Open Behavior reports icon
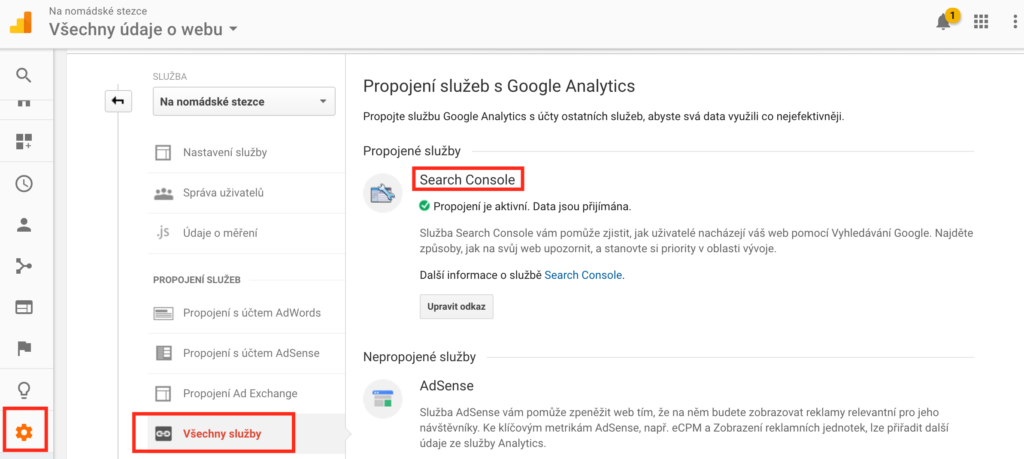Image resolution: width=1024 pixels, height=459 pixels. click(24, 306)
